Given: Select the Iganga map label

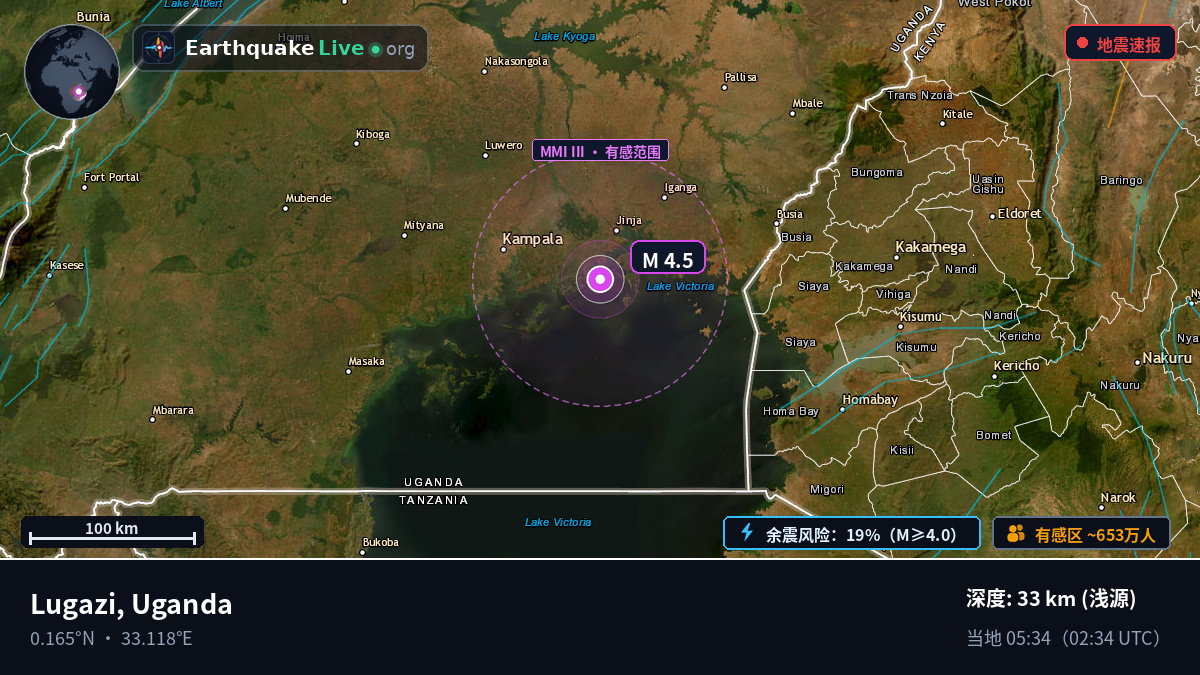Looking at the screenshot, I should click(680, 187).
